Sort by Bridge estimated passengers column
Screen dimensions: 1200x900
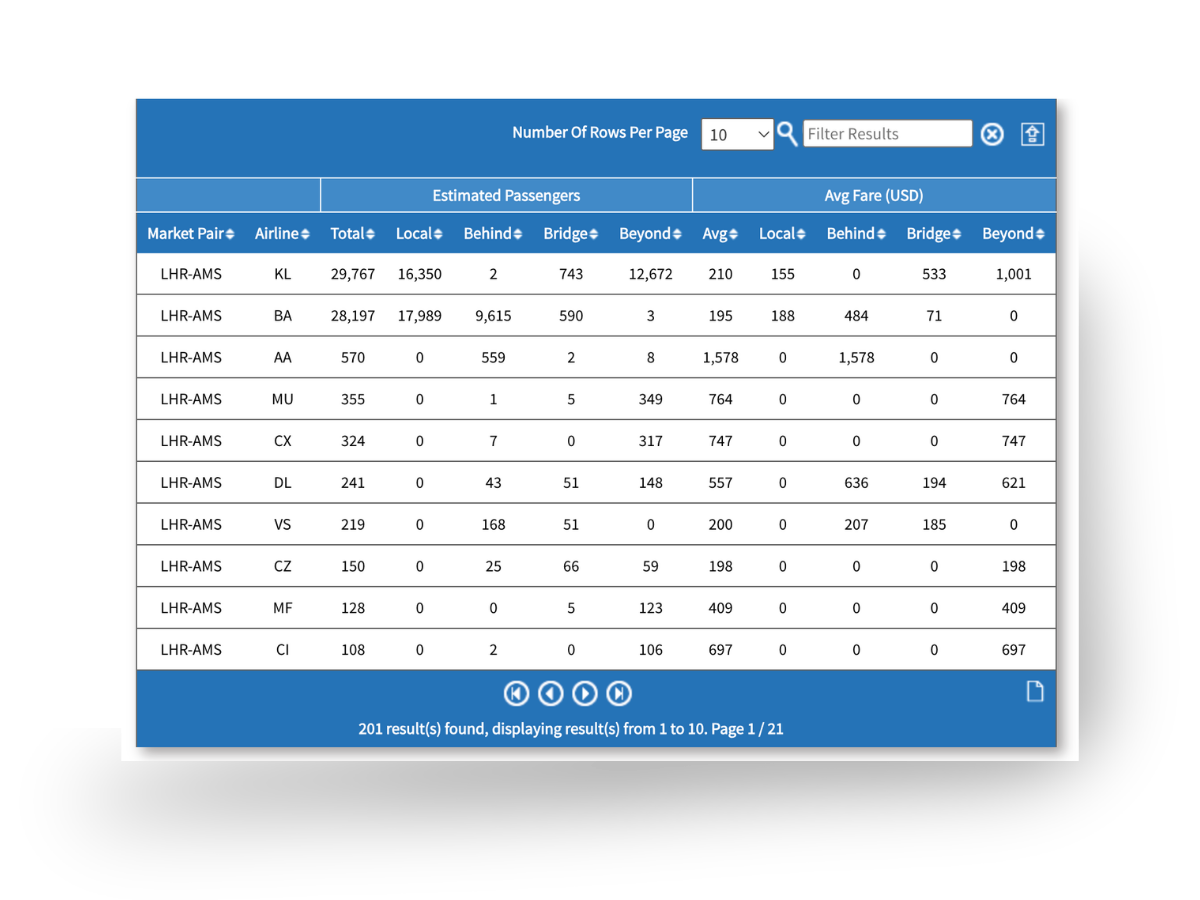(x=570, y=233)
